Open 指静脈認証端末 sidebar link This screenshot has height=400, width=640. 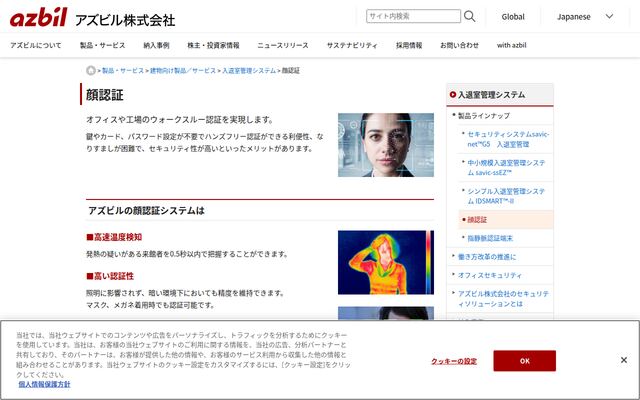490,238
